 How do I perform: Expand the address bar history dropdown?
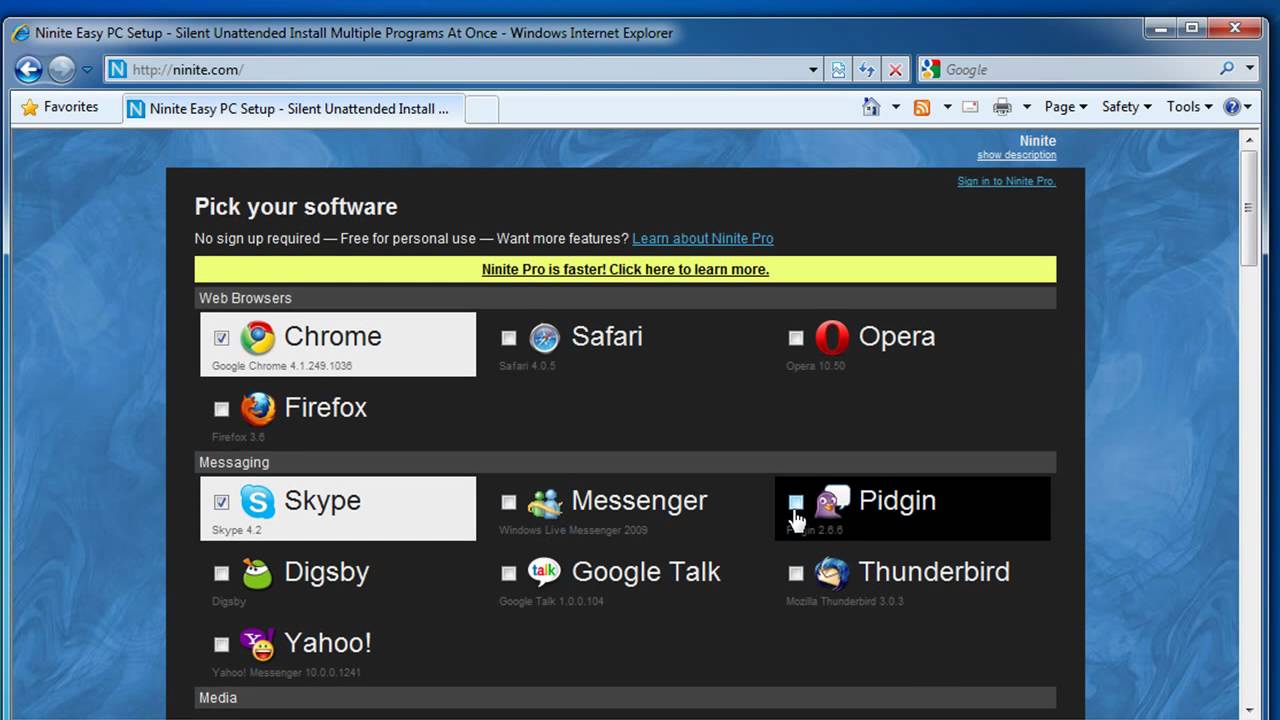813,70
